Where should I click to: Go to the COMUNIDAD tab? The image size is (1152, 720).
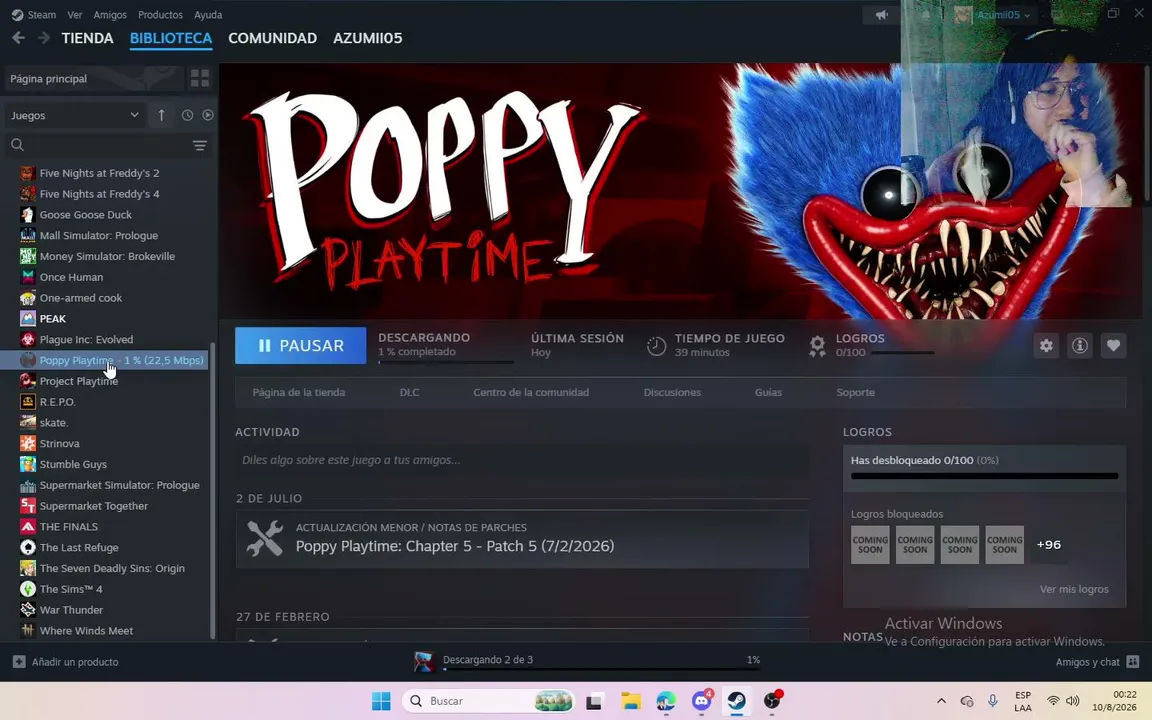[x=273, y=38]
